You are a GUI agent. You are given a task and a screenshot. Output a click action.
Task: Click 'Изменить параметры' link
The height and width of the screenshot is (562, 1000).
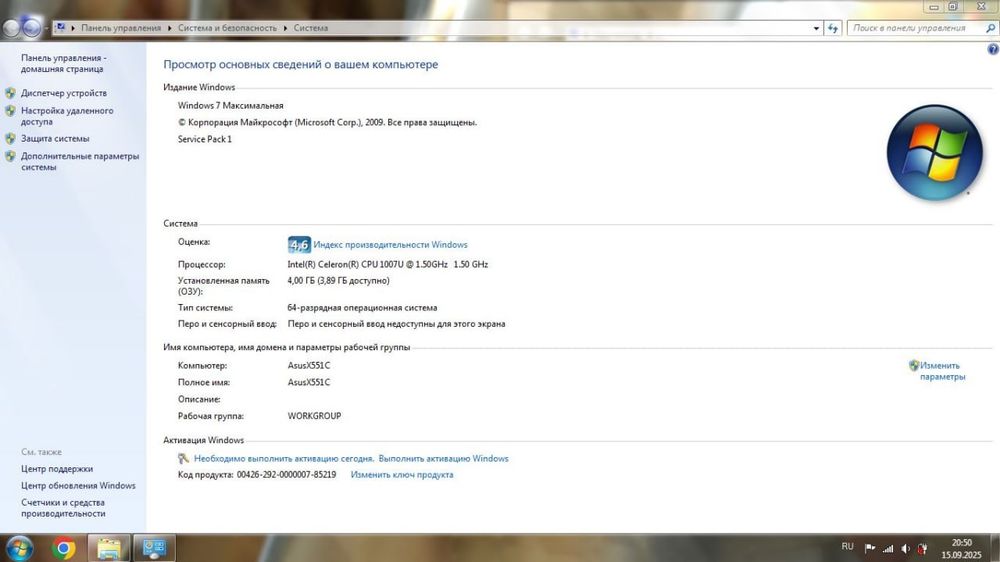[942, 371]
